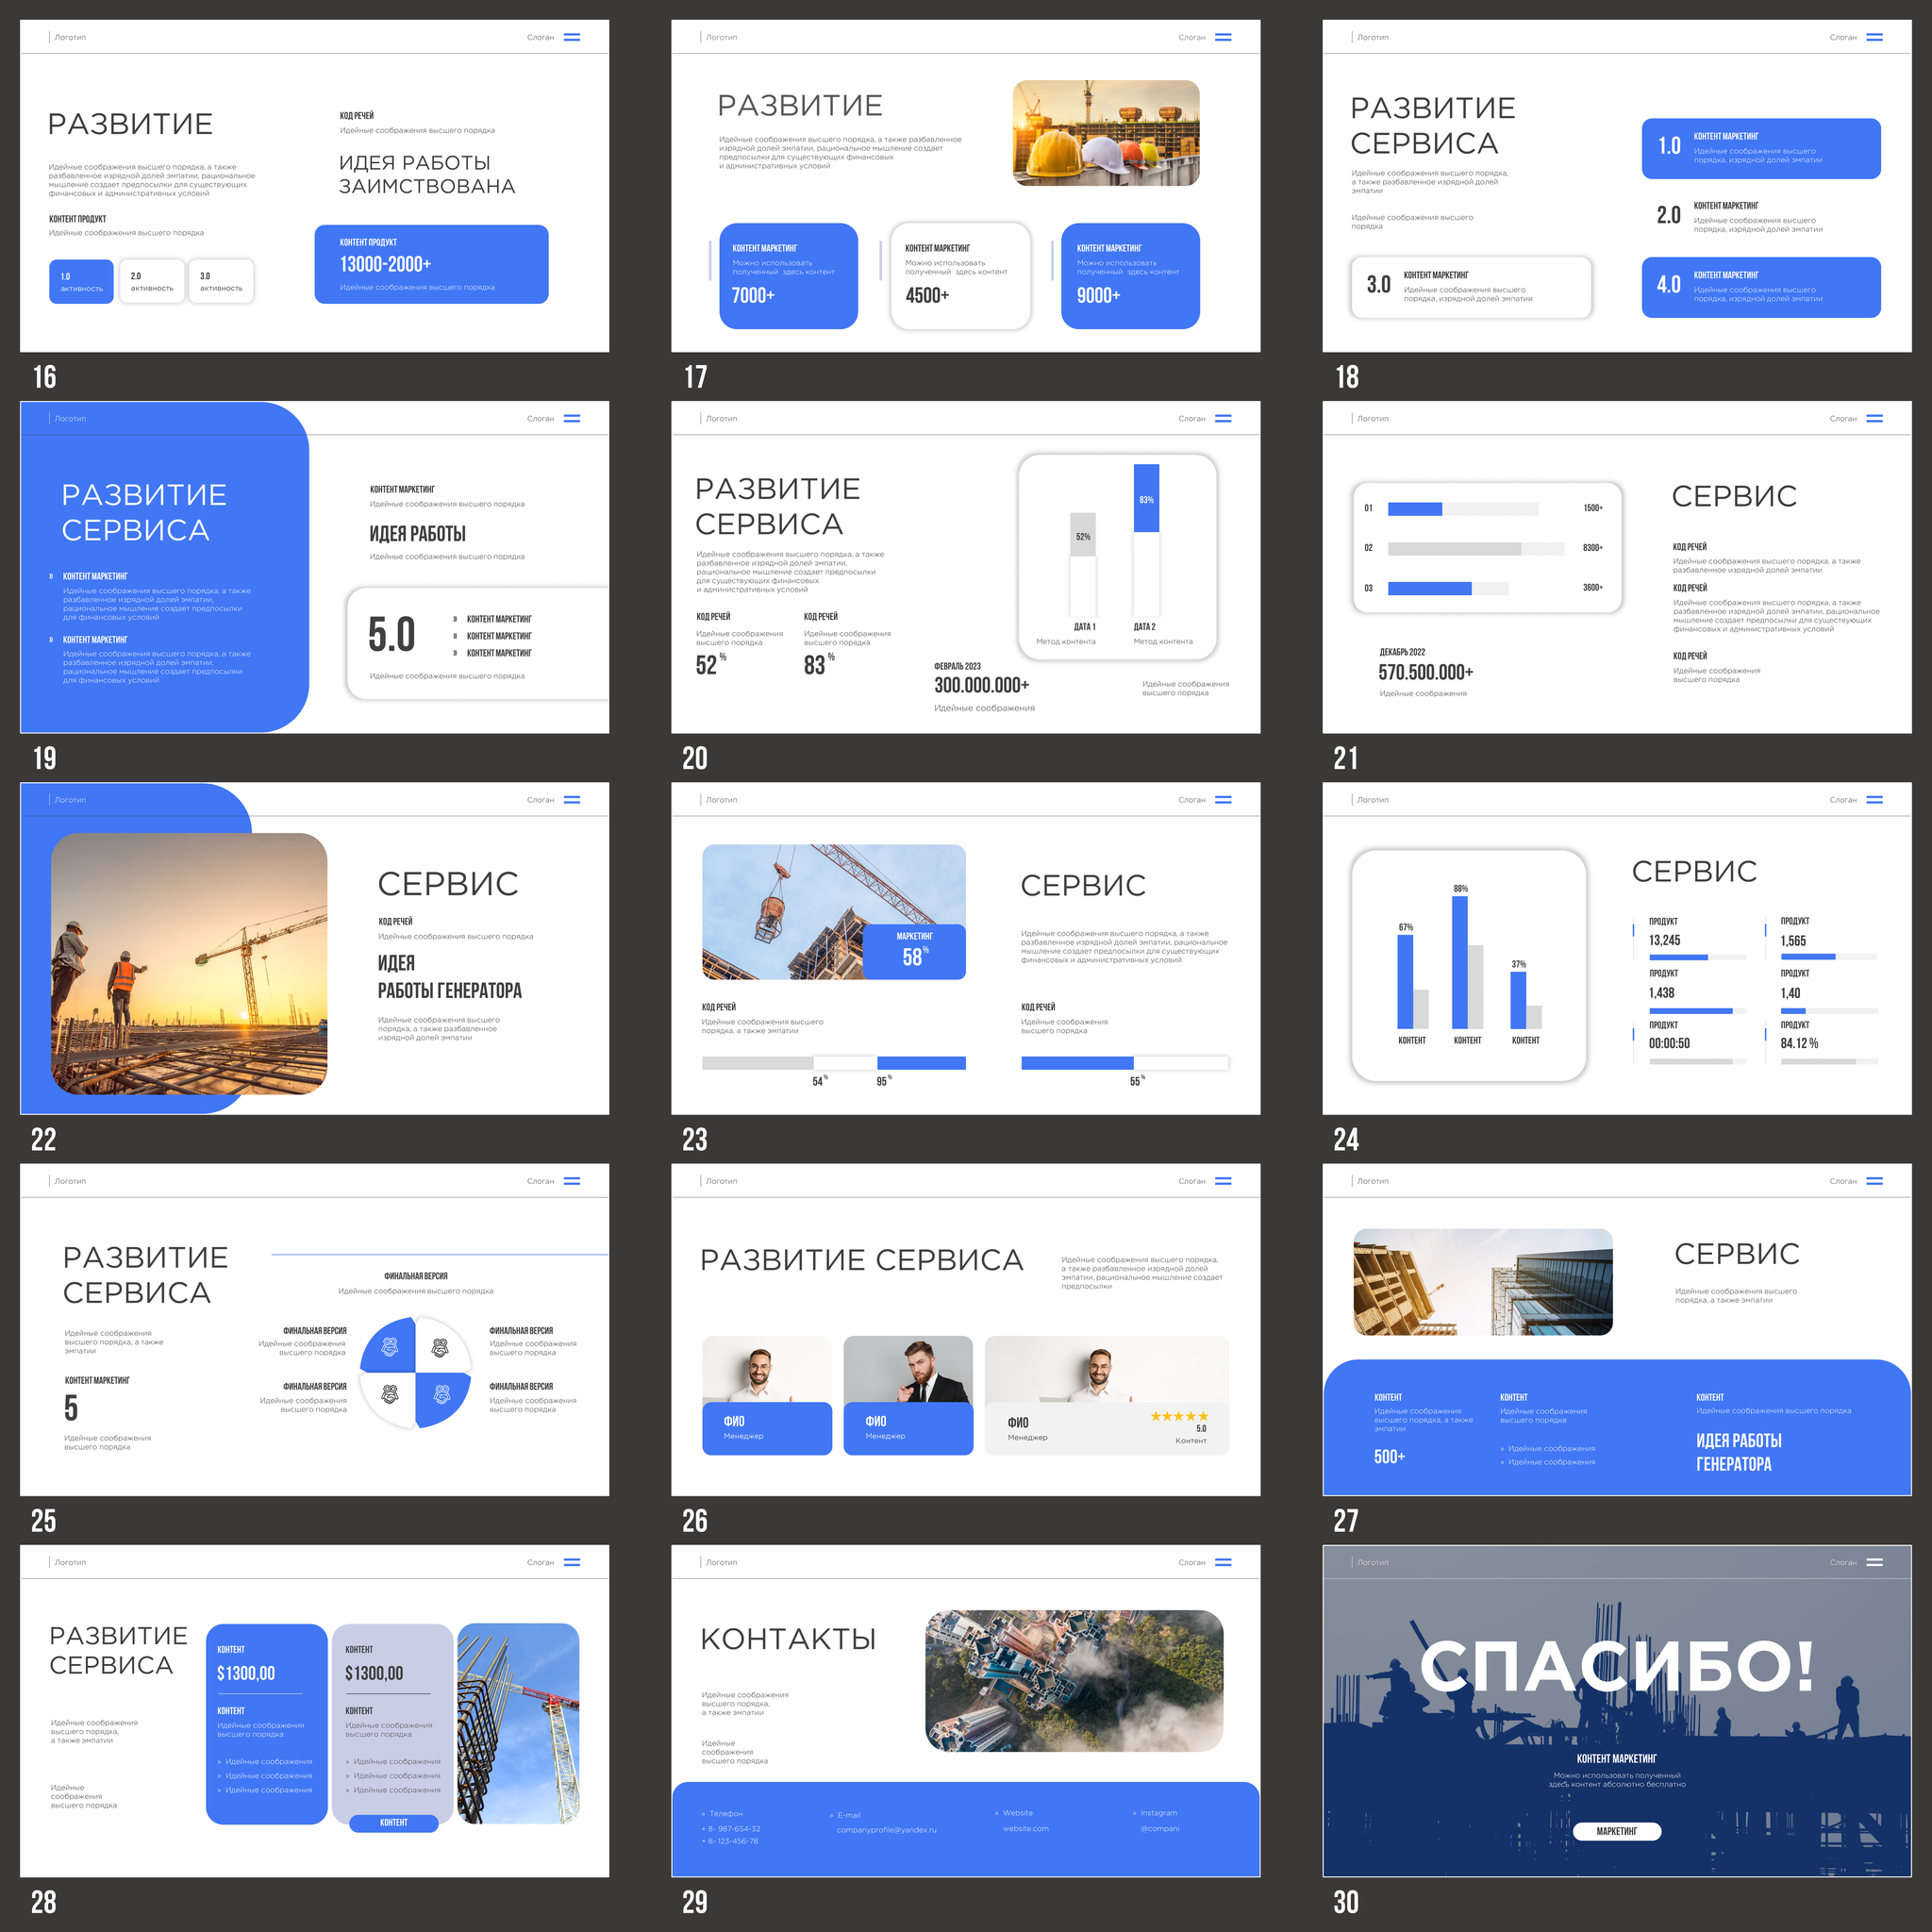Click the 55% progress bar on slide 23
This screenshot has height=1932, width=1932.
[1124, 1063]
